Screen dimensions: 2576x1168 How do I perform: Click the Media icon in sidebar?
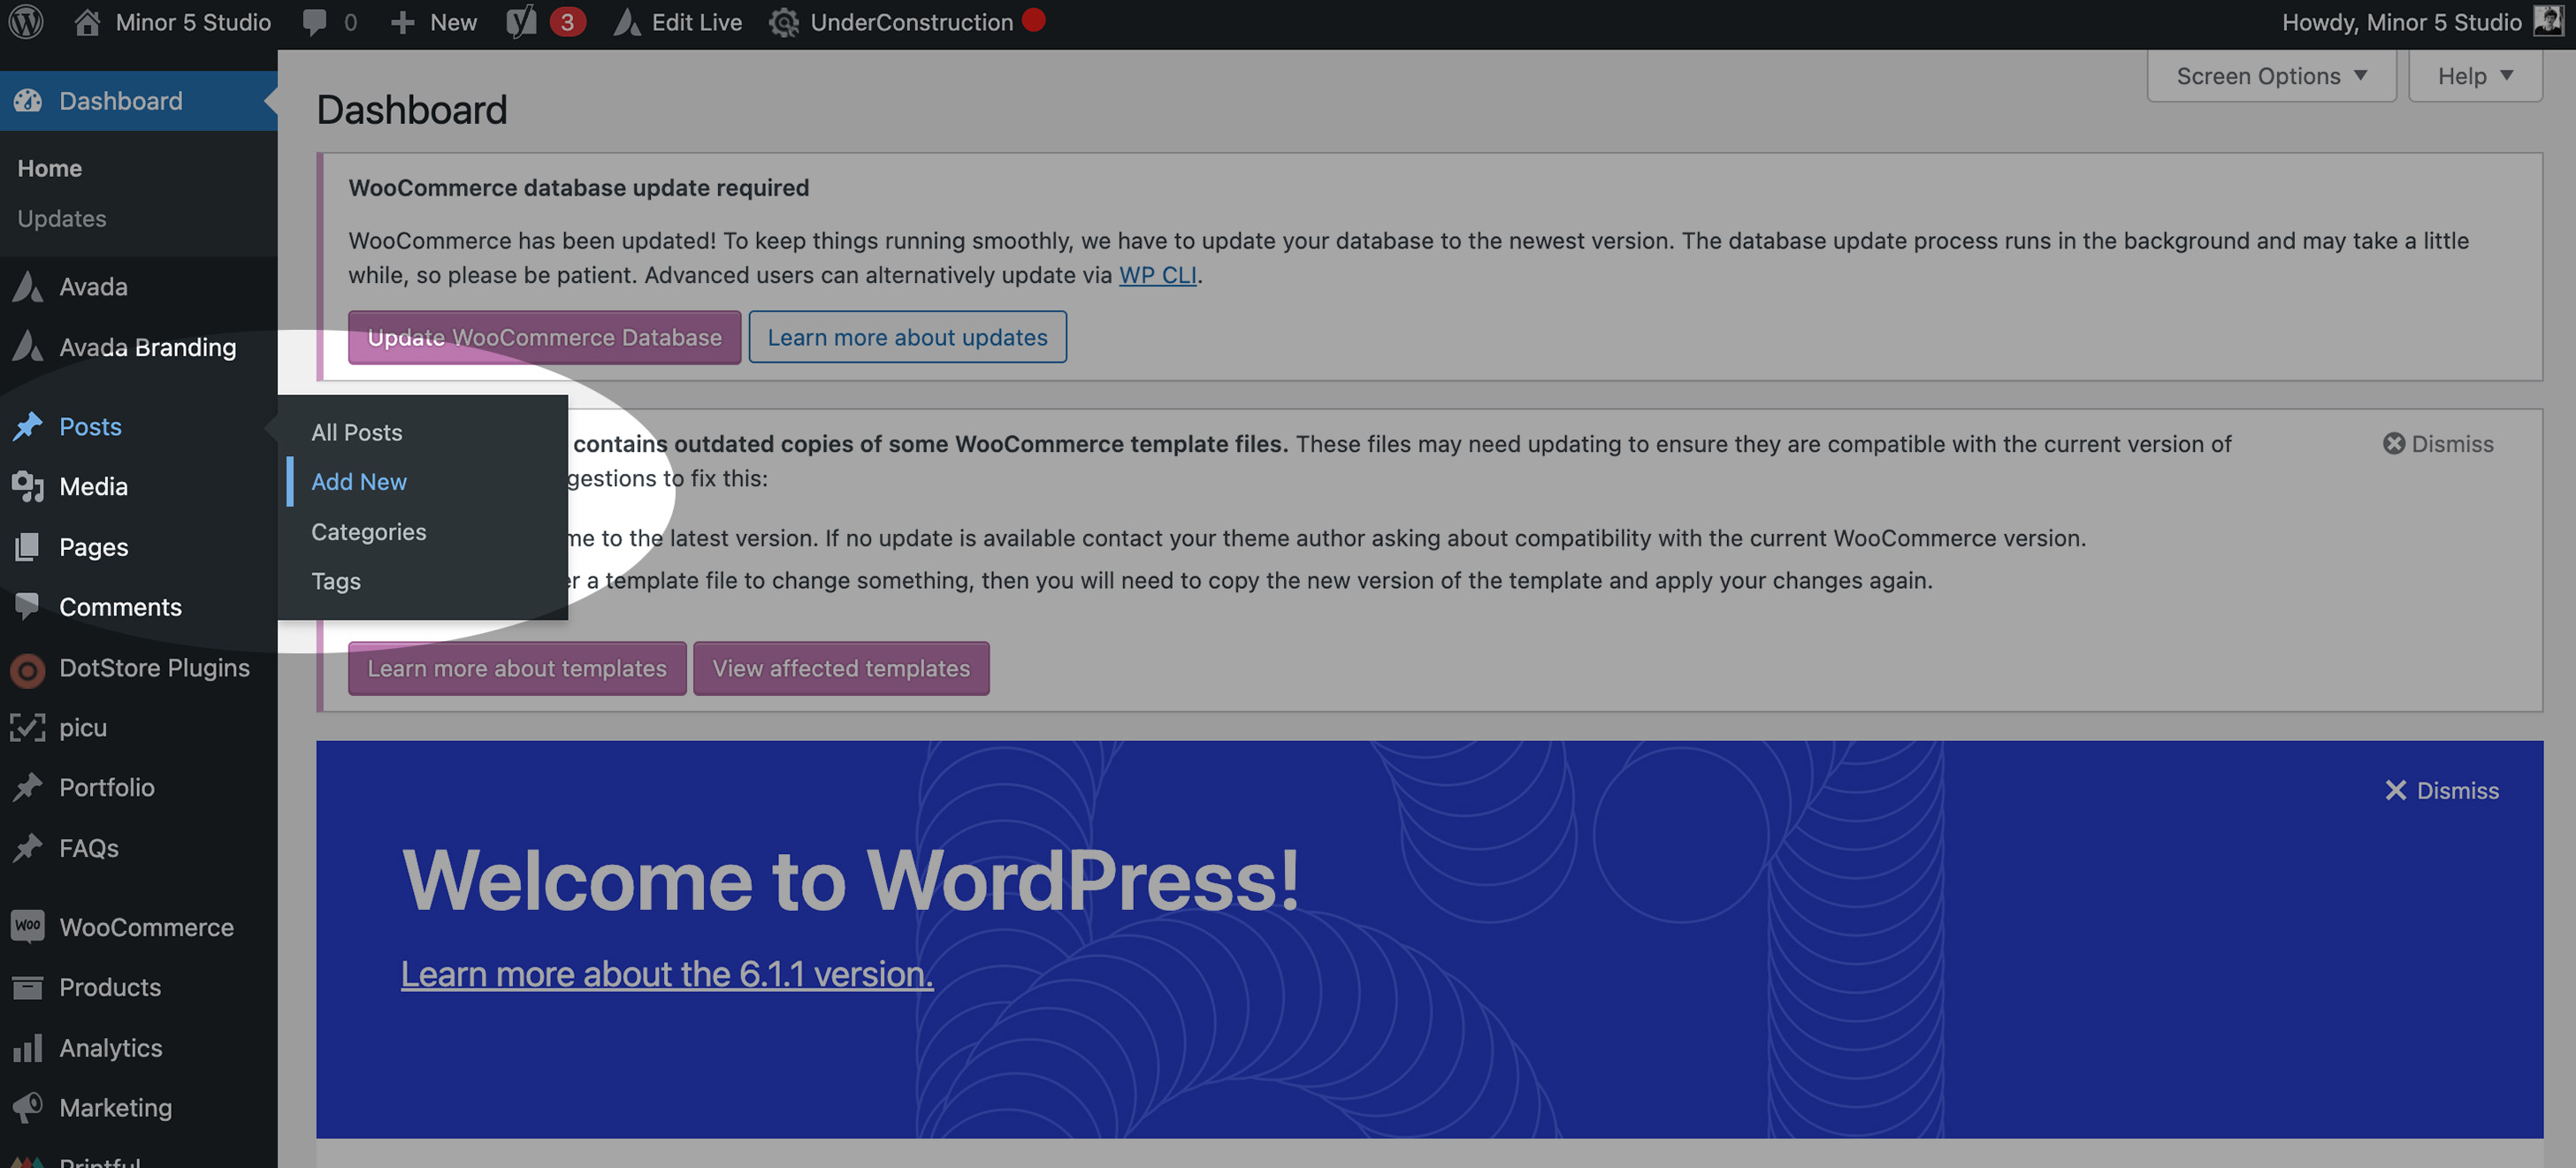[x=28, y=486]
